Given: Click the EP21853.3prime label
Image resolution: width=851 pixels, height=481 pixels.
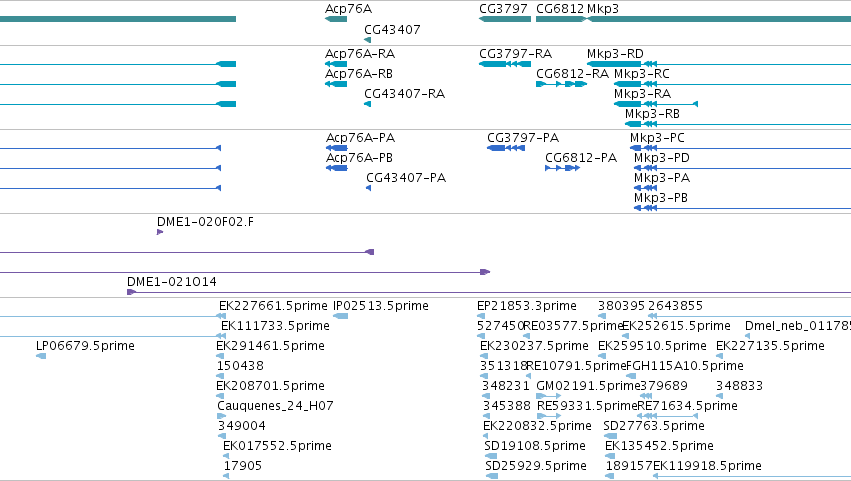Looking at the screenshot, I should coord(526,306).
